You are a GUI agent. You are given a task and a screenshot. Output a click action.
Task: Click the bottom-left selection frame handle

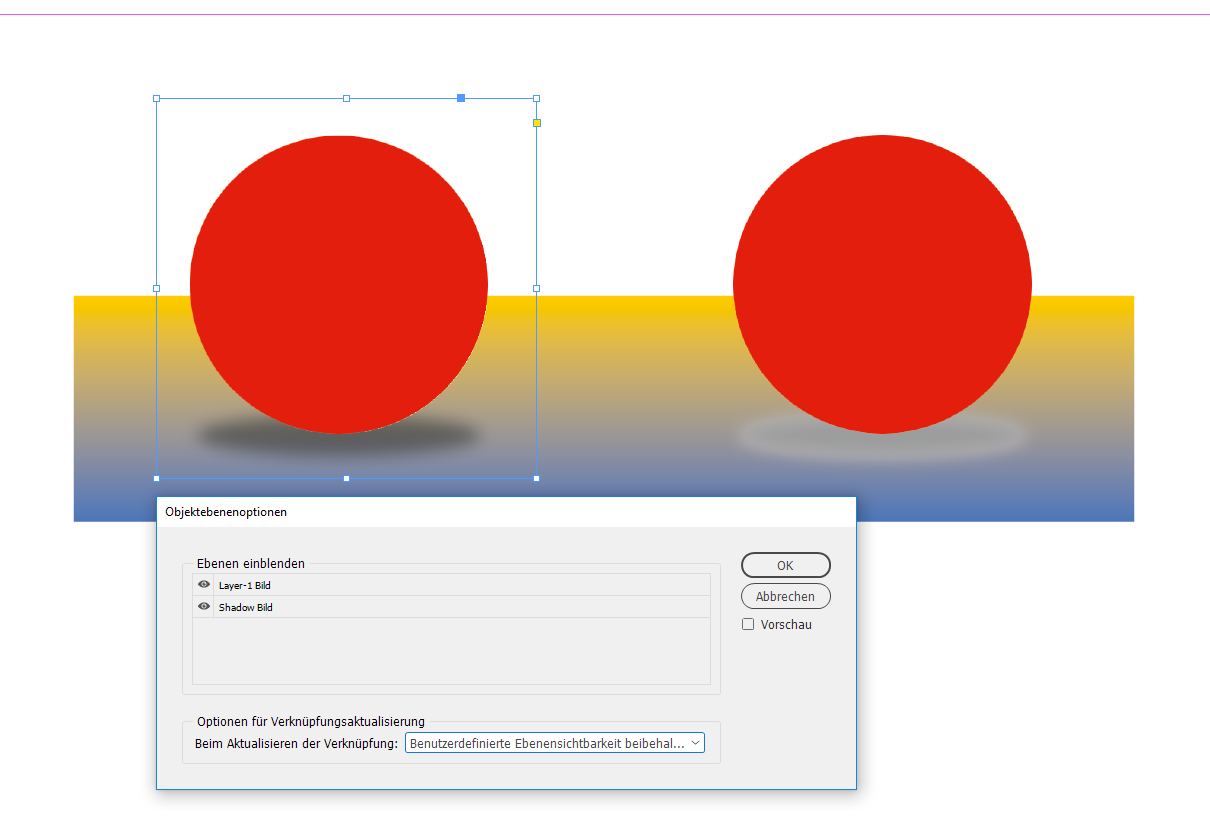click(157, 478)
